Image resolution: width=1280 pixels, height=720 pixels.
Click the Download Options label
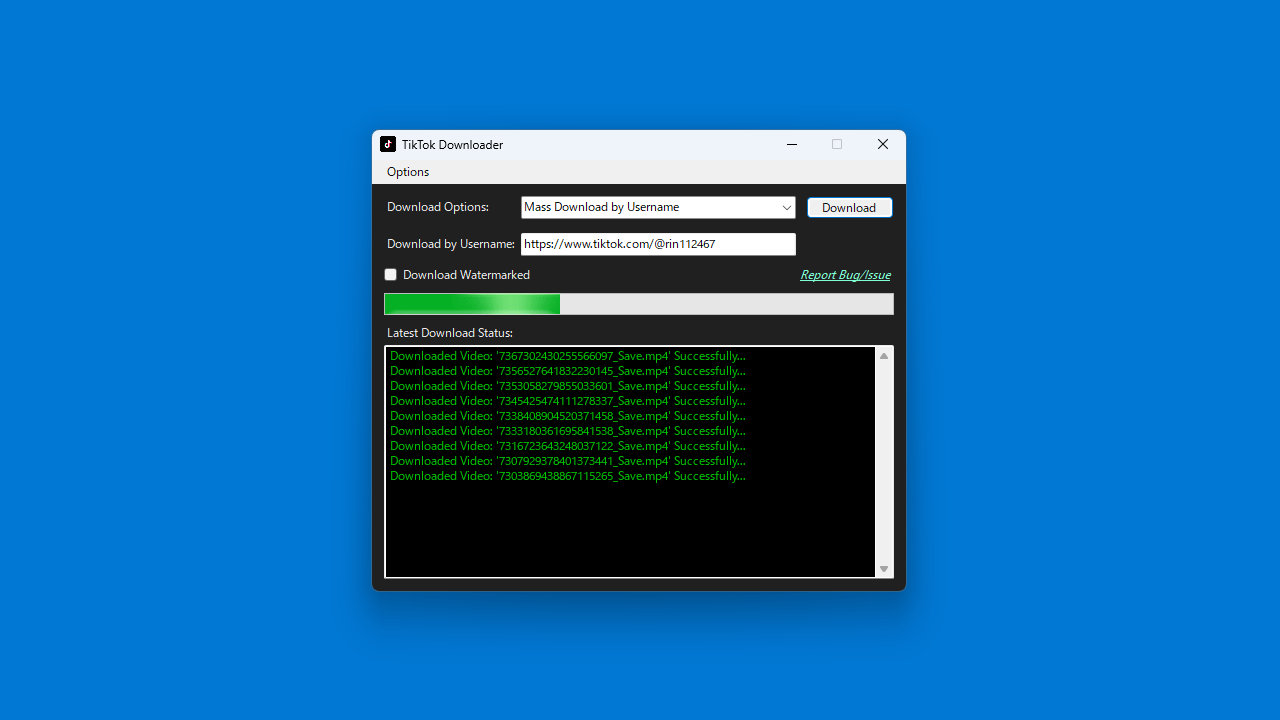coord(438,207)
